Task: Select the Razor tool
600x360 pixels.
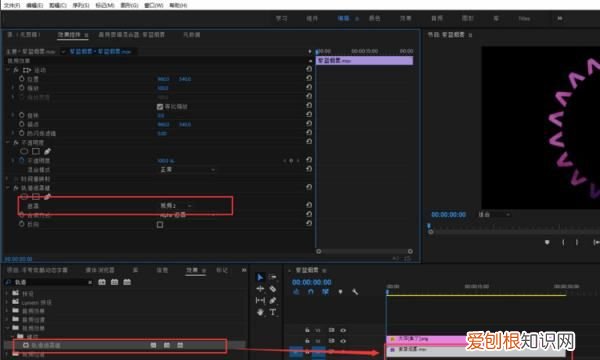Action: (272, 289)
